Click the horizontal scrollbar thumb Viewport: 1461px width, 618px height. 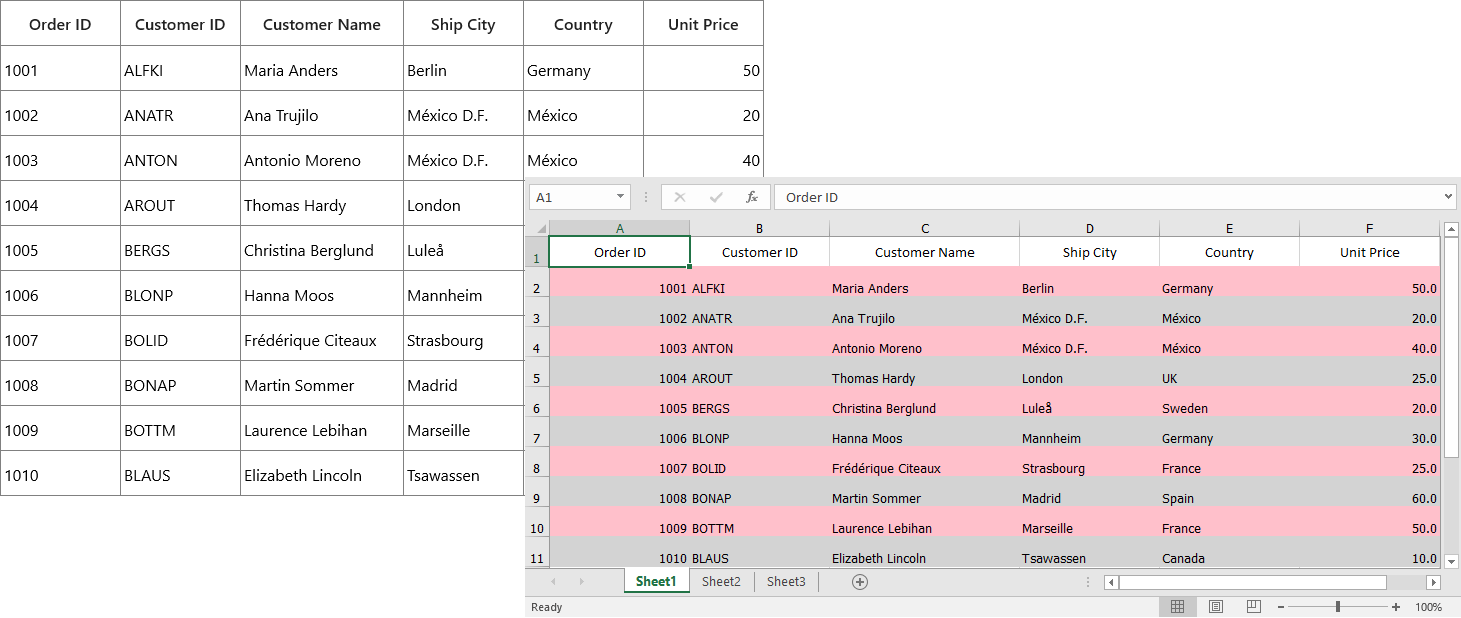(1253, 582)
